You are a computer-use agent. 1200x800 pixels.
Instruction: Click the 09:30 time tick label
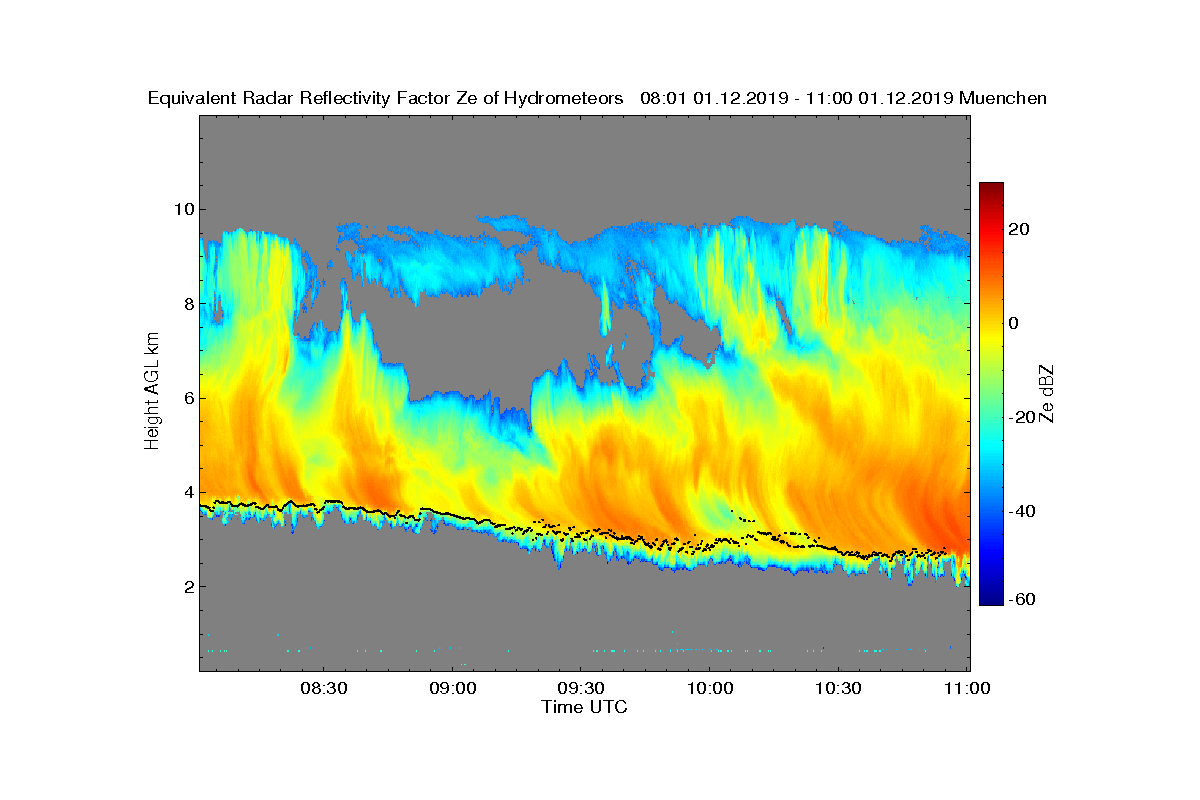pos(581,688)
